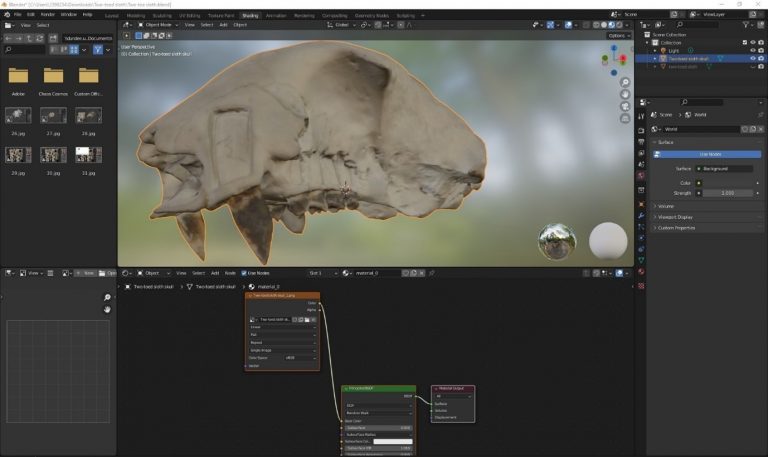The image size is (768, 457).
Task: Click the viewport zoom magnifier icon
Action: (x=623, y=83)
